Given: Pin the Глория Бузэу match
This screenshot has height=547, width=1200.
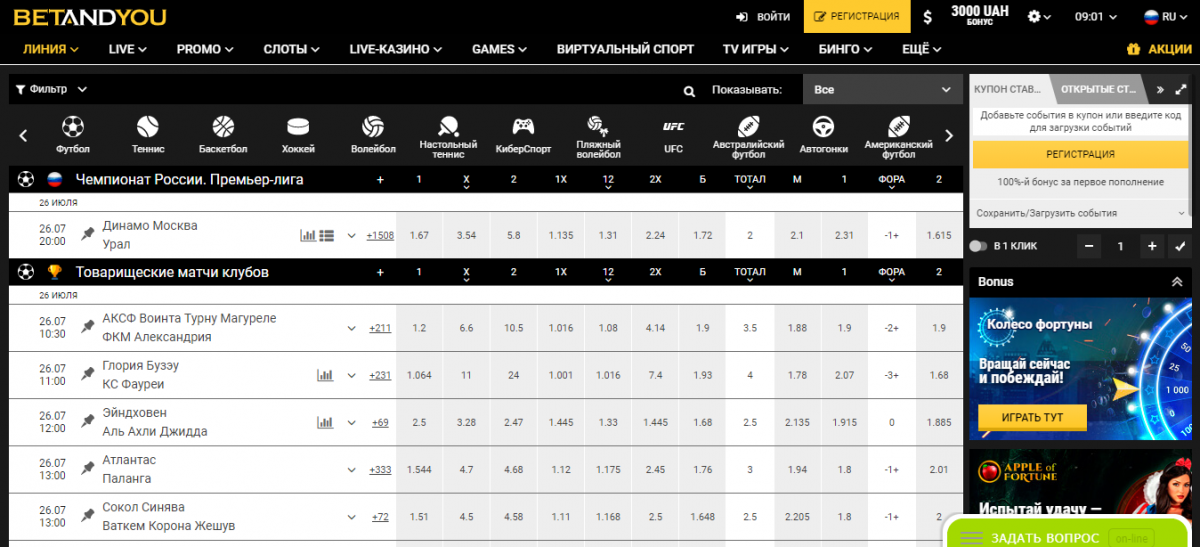Looking at the screenshot, I should click(x=88, y=375).
